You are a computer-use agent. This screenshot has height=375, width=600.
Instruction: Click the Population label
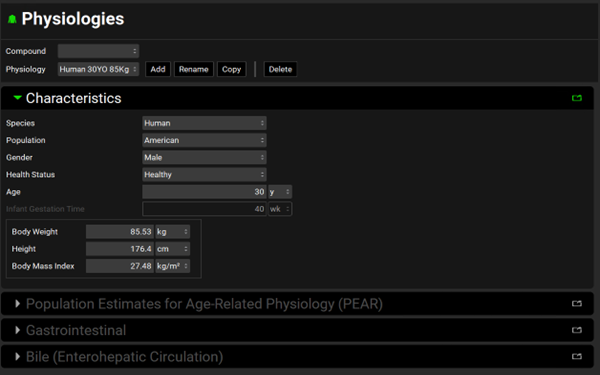coord(26,140)
